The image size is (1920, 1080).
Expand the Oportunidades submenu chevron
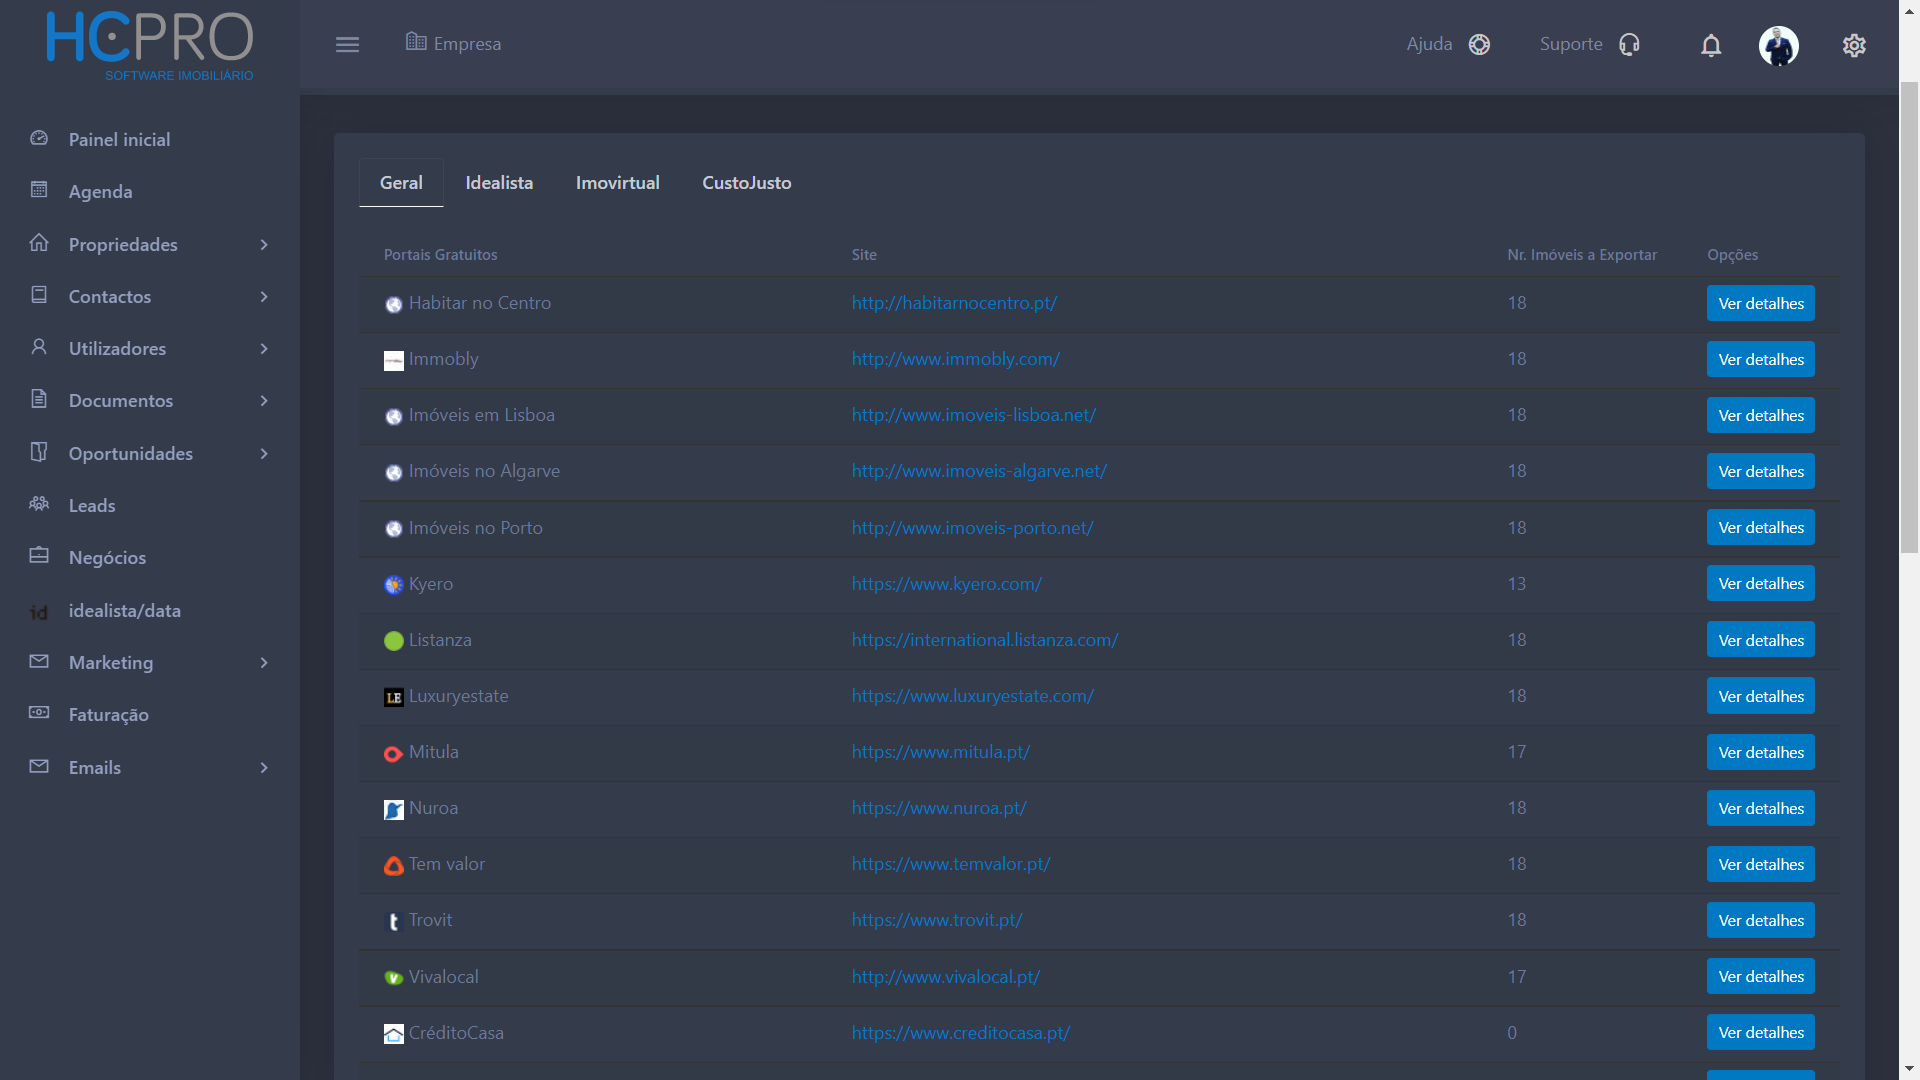pyautogui.click(x=264, y=454)
